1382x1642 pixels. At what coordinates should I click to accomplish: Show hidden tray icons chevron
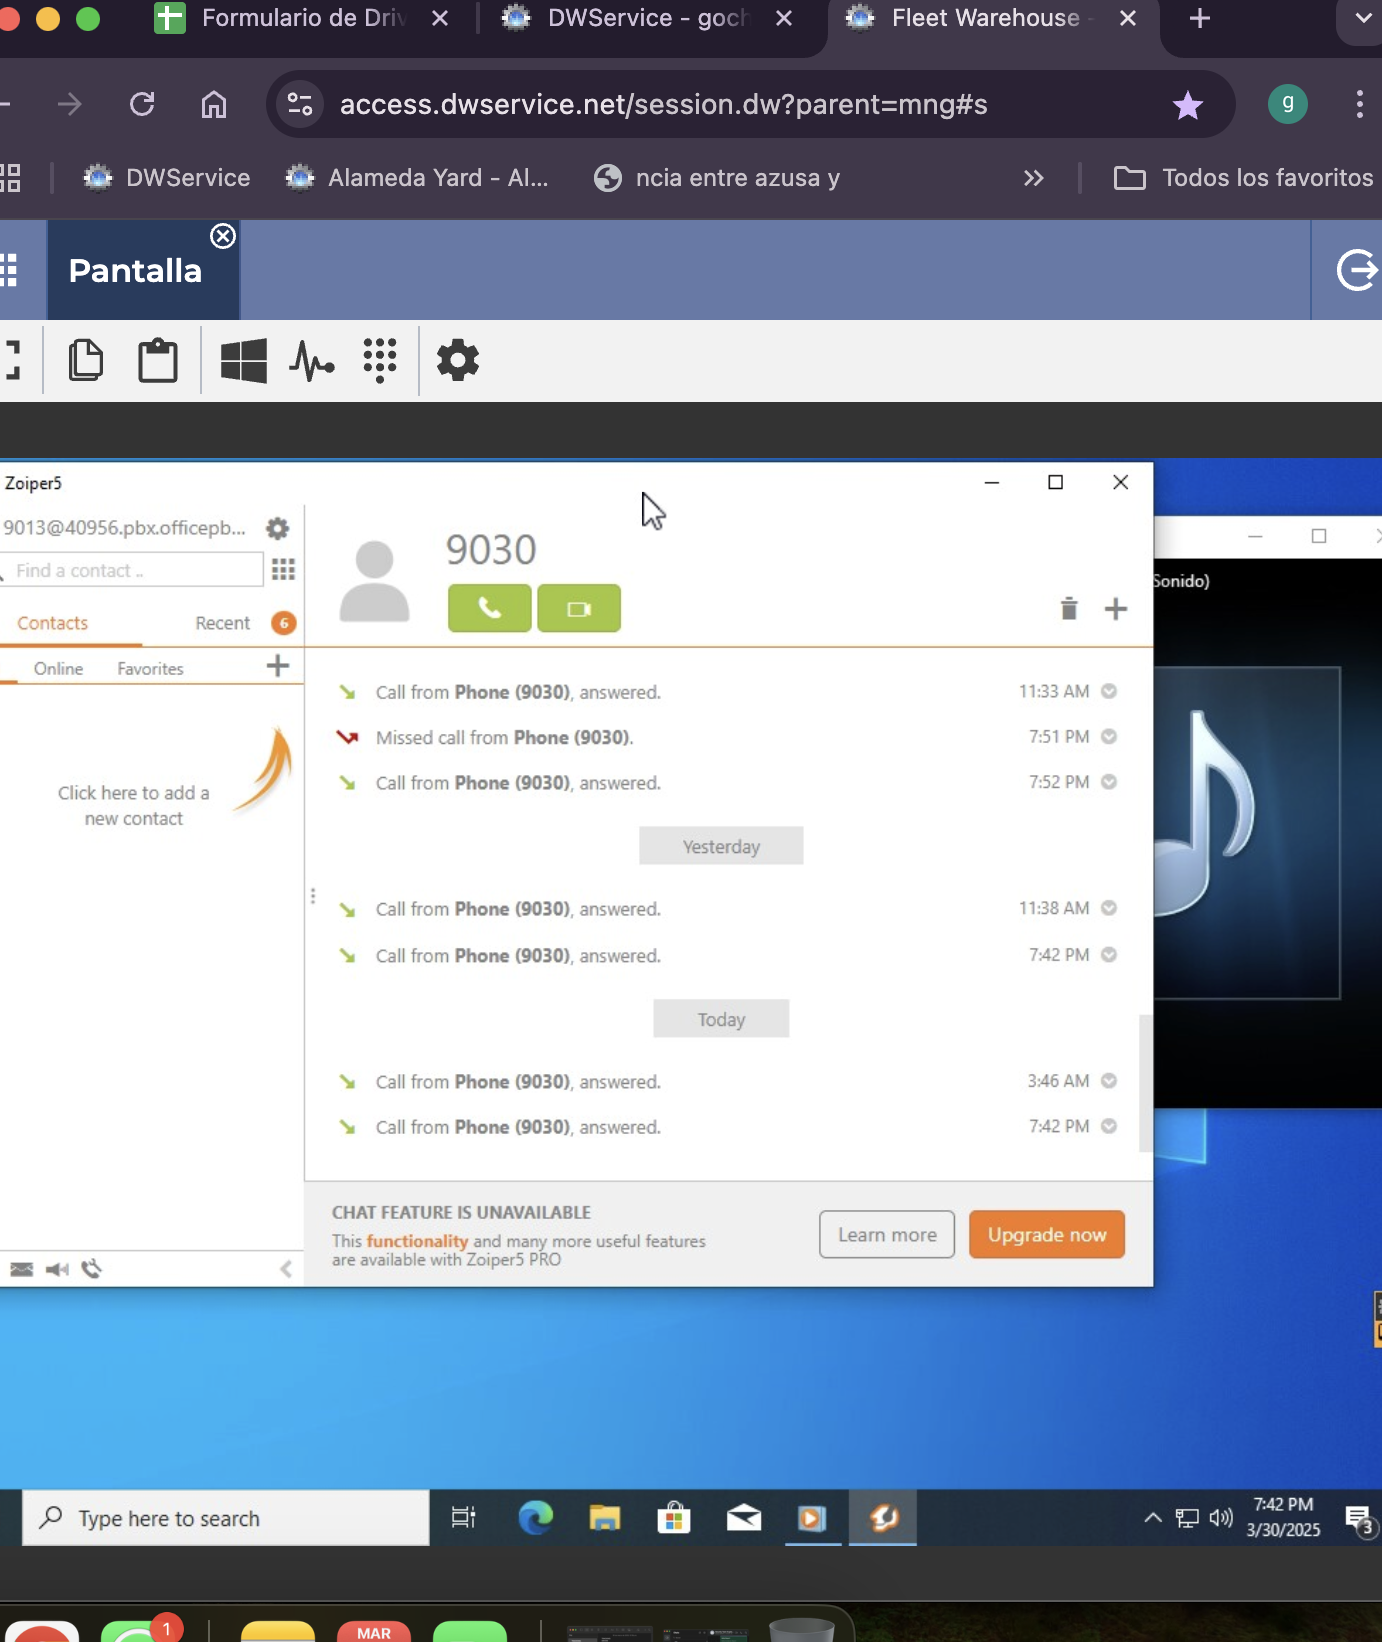pyautogui.click(x=1153, y=1518)
